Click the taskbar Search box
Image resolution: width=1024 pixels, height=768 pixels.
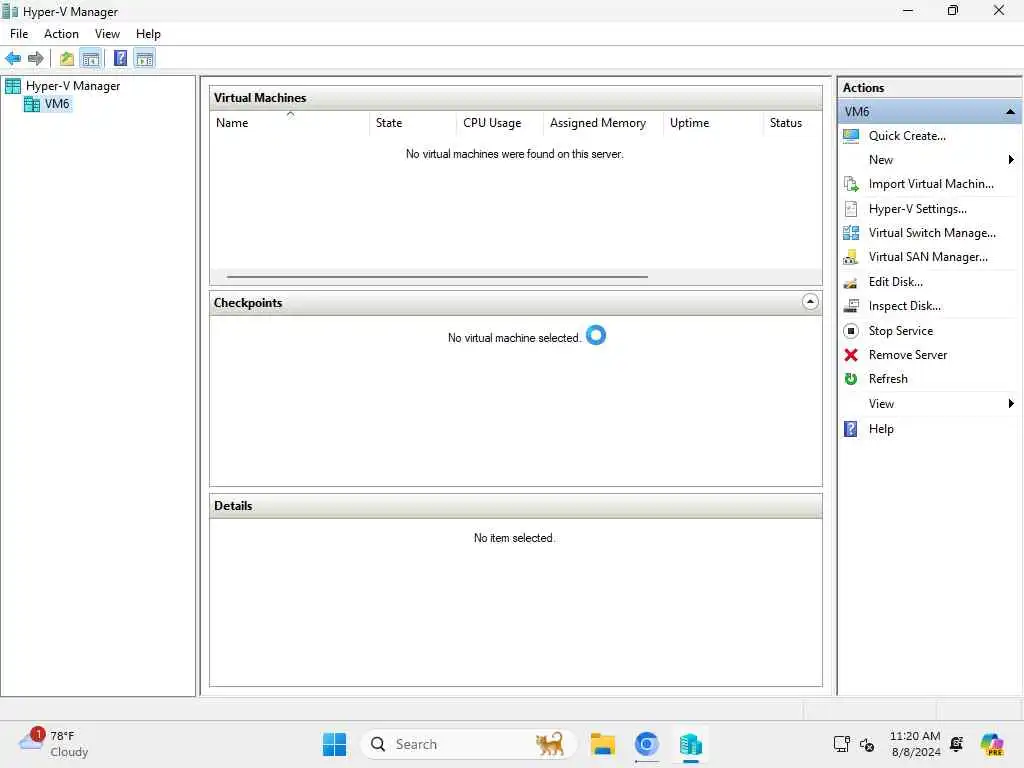point(468,744)
